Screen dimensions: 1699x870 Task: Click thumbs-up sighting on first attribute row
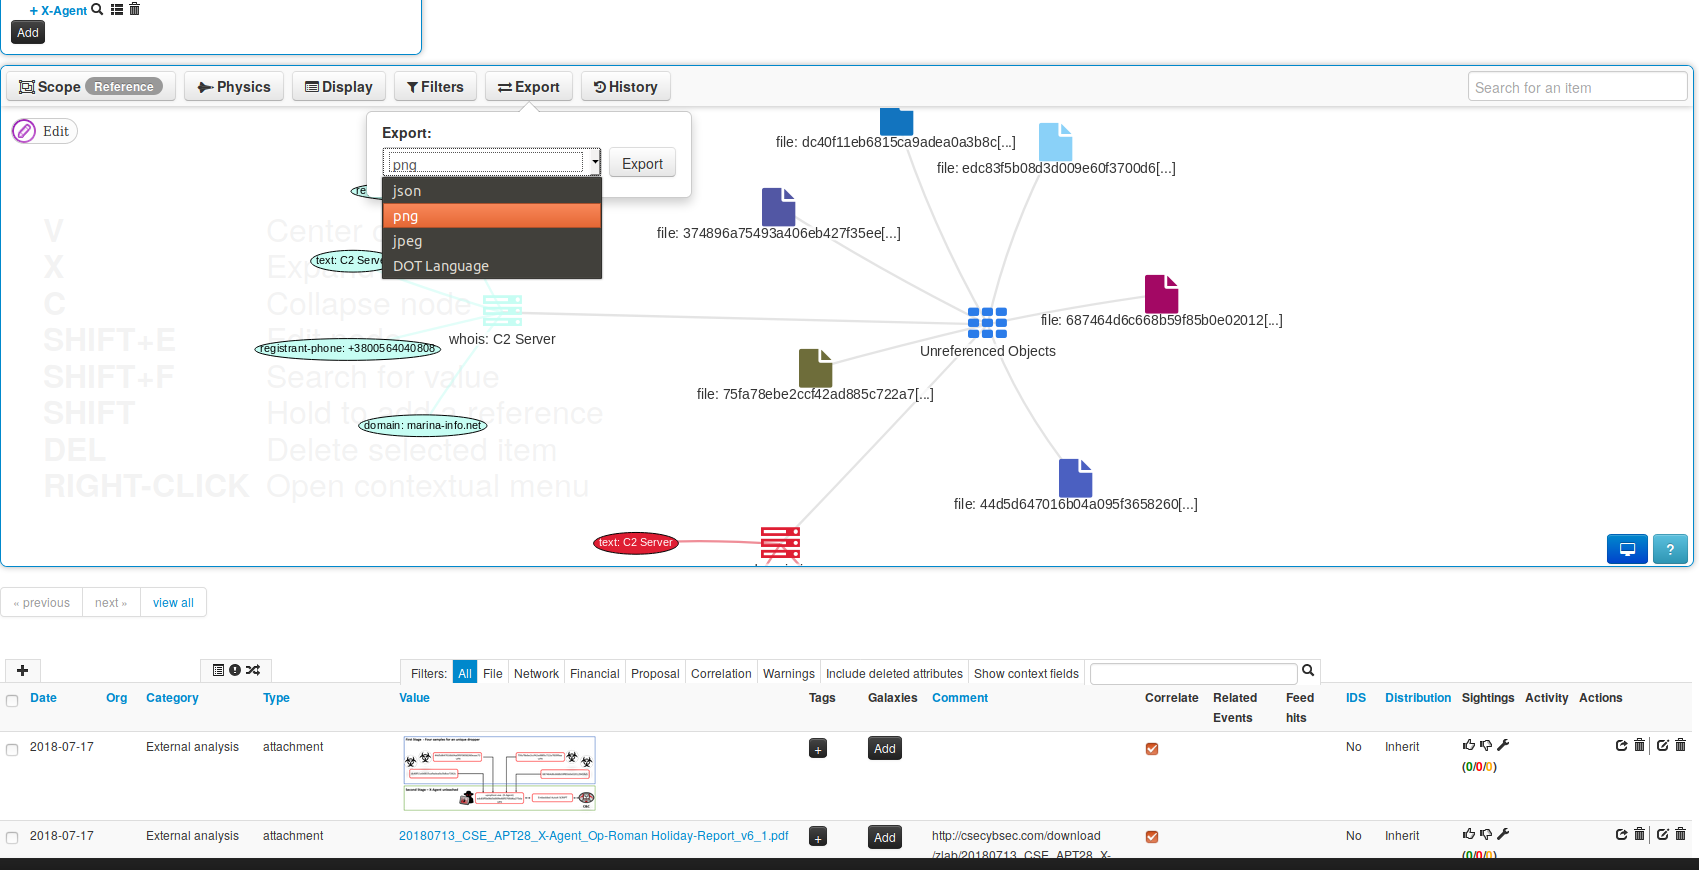click(1468, 745)
